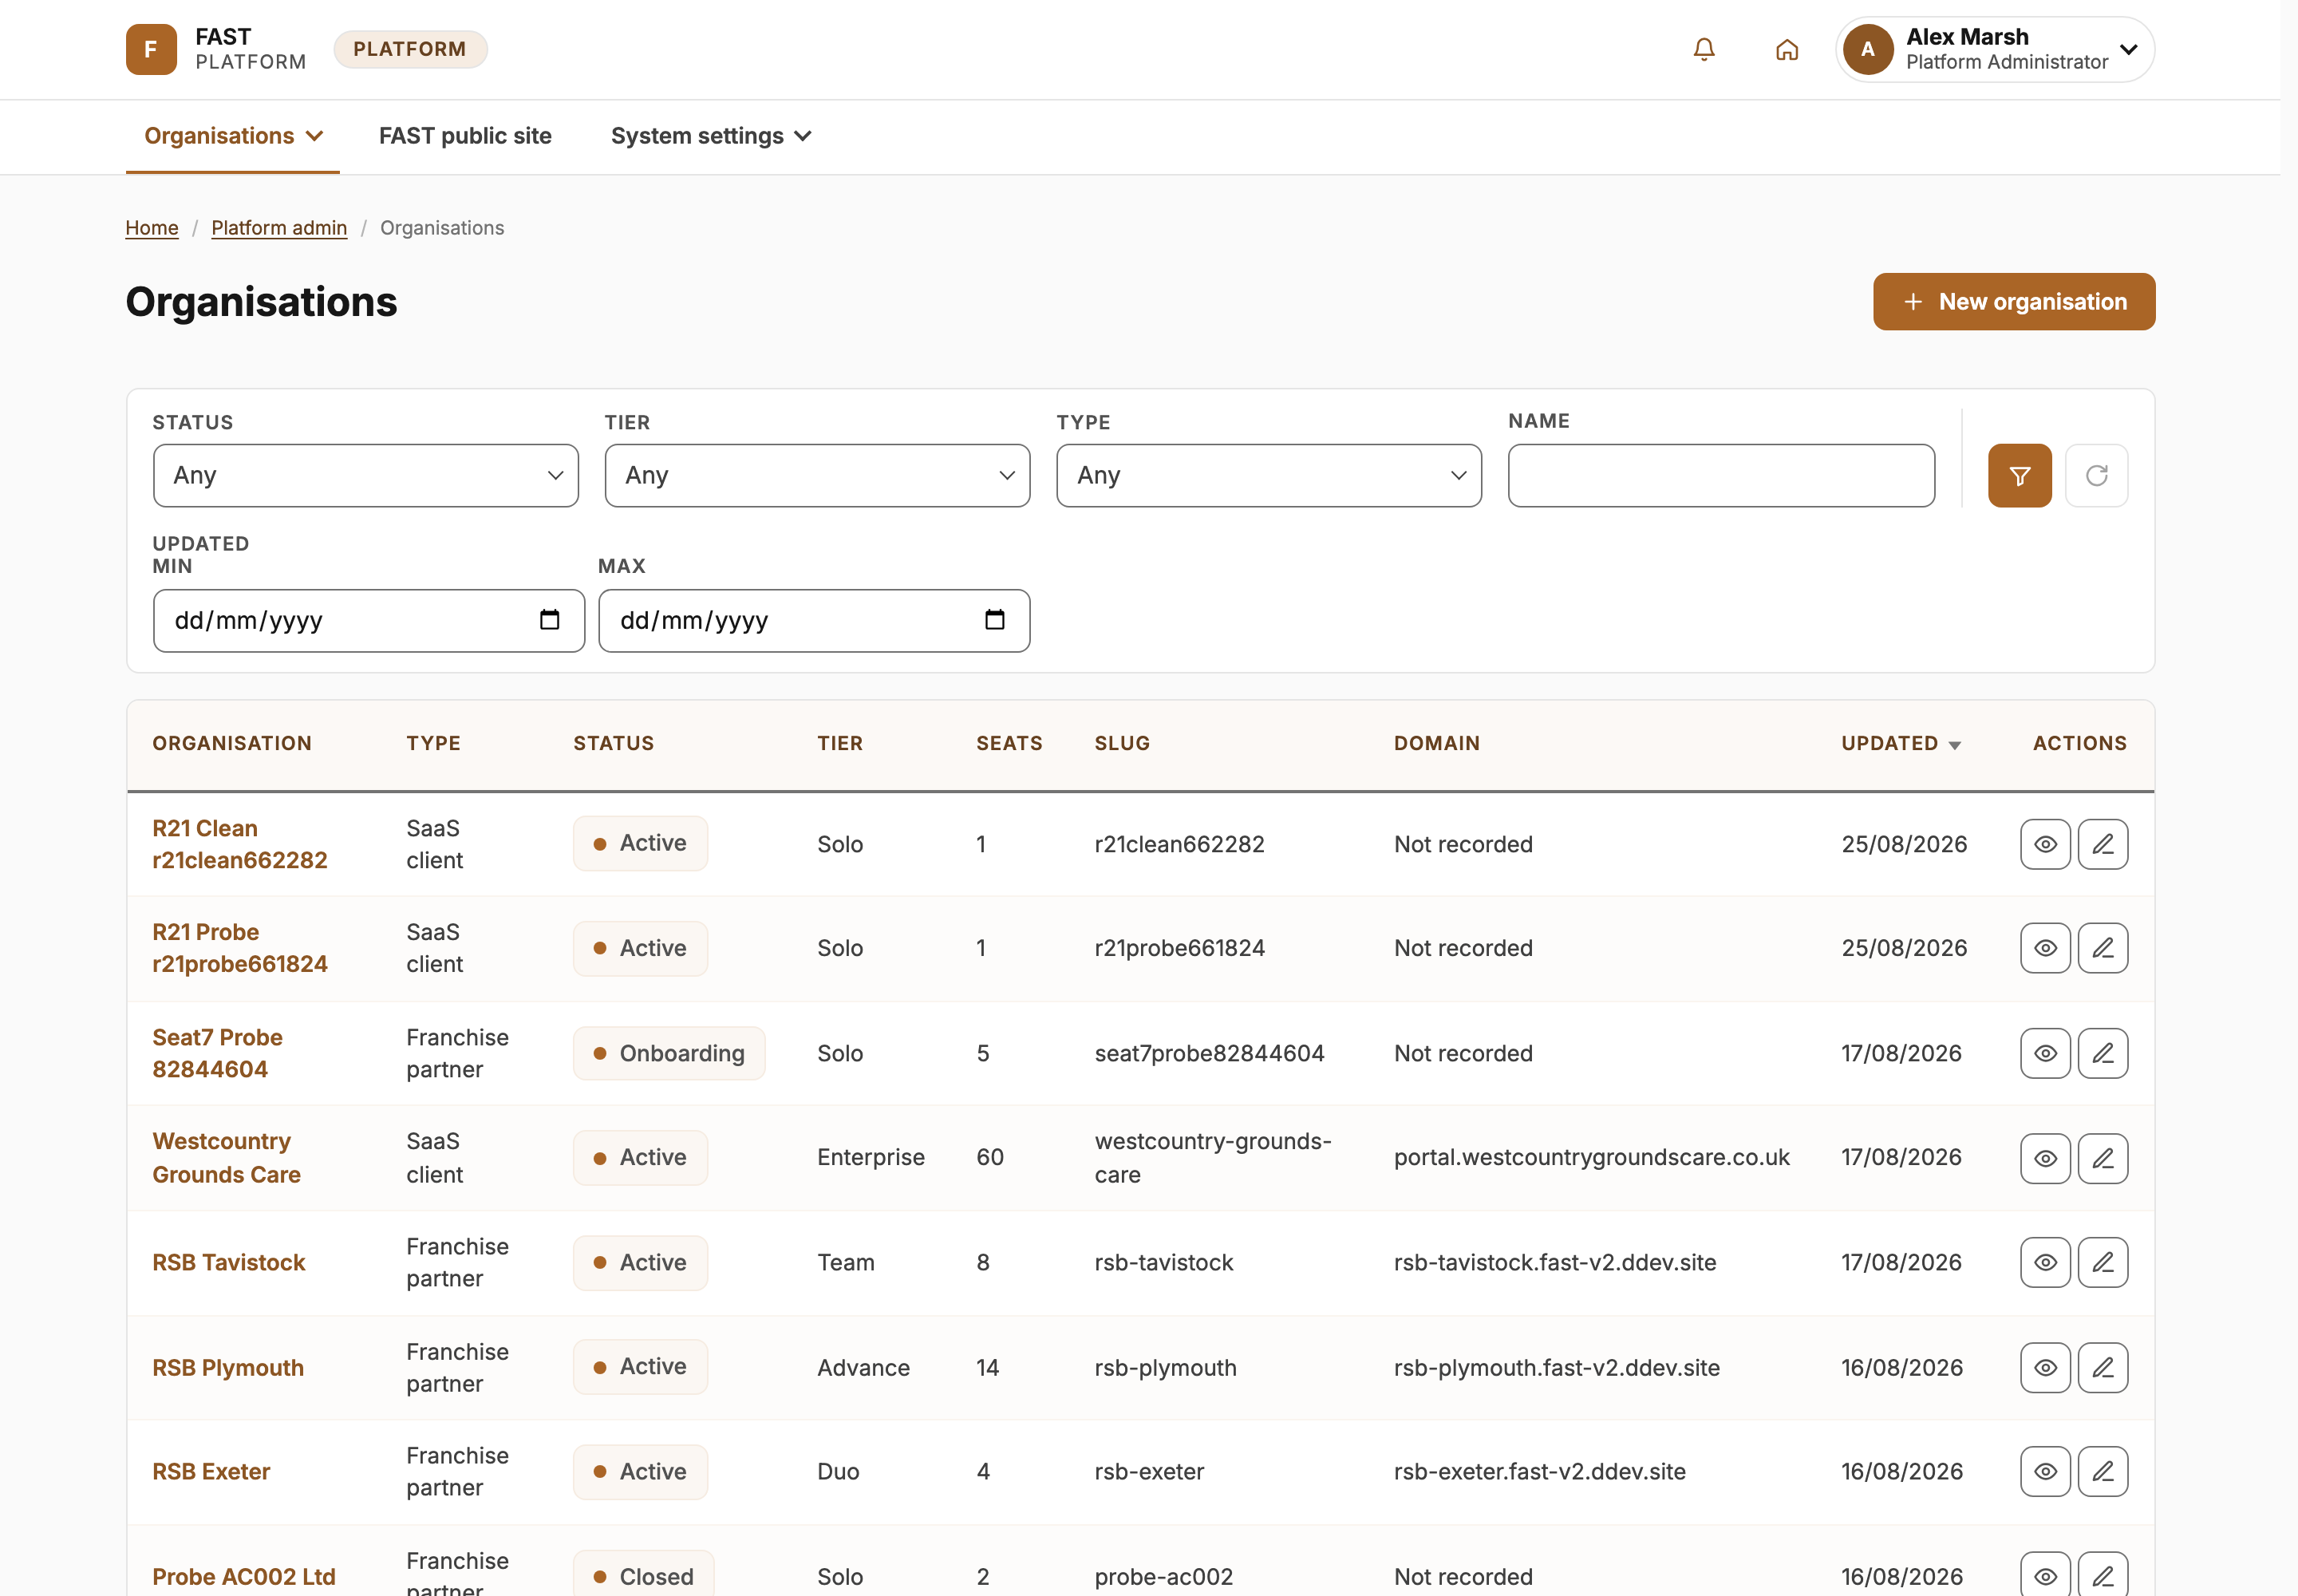The height and width of the screenshot is (1596, 2298).
Task: Expand the System settings menu
Action: tap(711, 136)
